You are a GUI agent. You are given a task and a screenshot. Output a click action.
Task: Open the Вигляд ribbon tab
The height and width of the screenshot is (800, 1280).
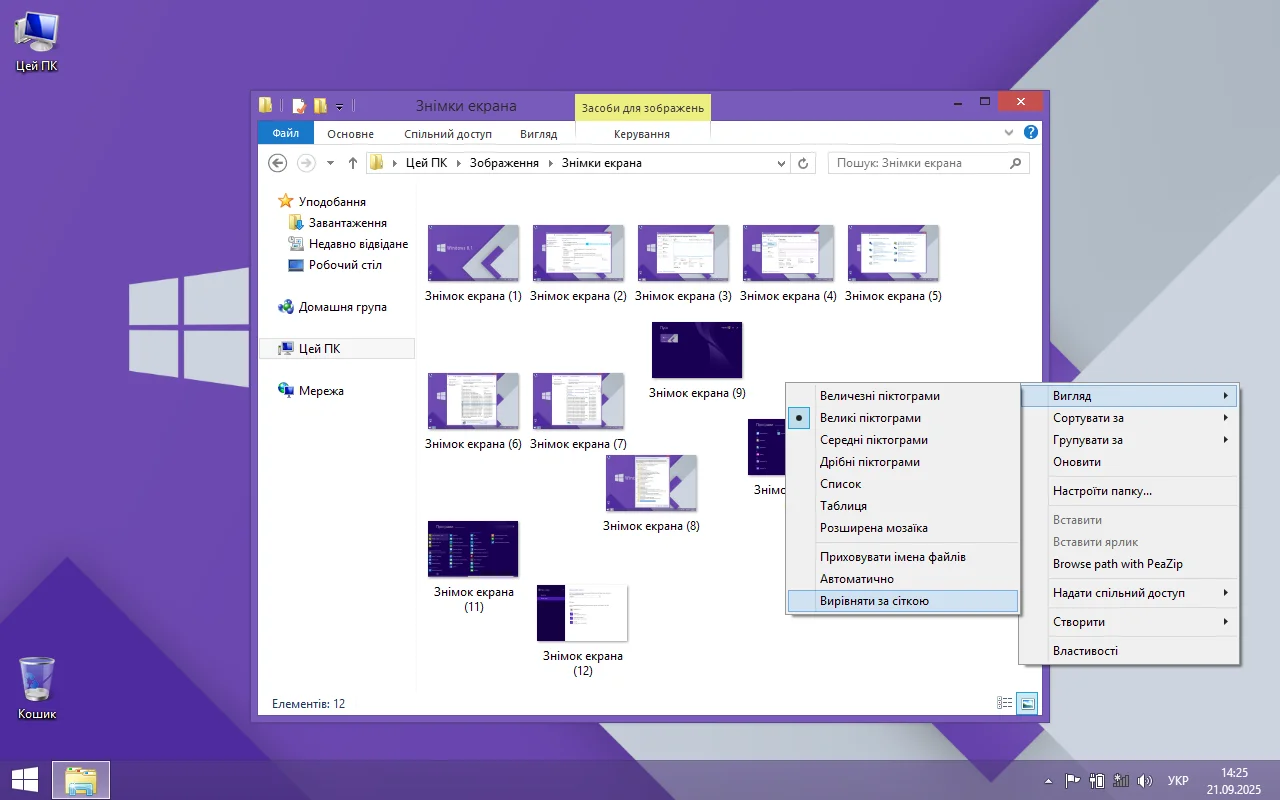coord(538,134)
